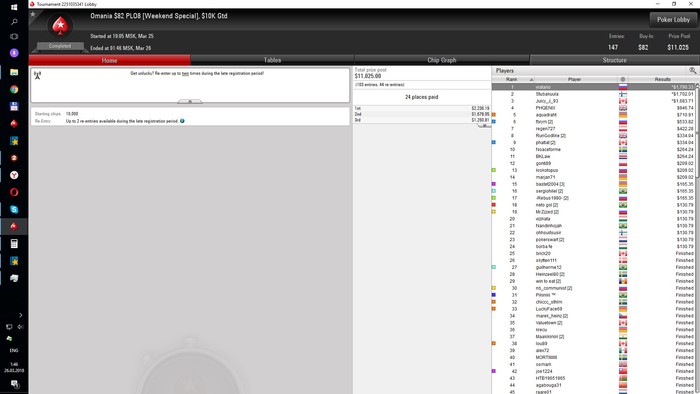
Task: Click the Canada flag for rank 3
Action: (623, 101)
